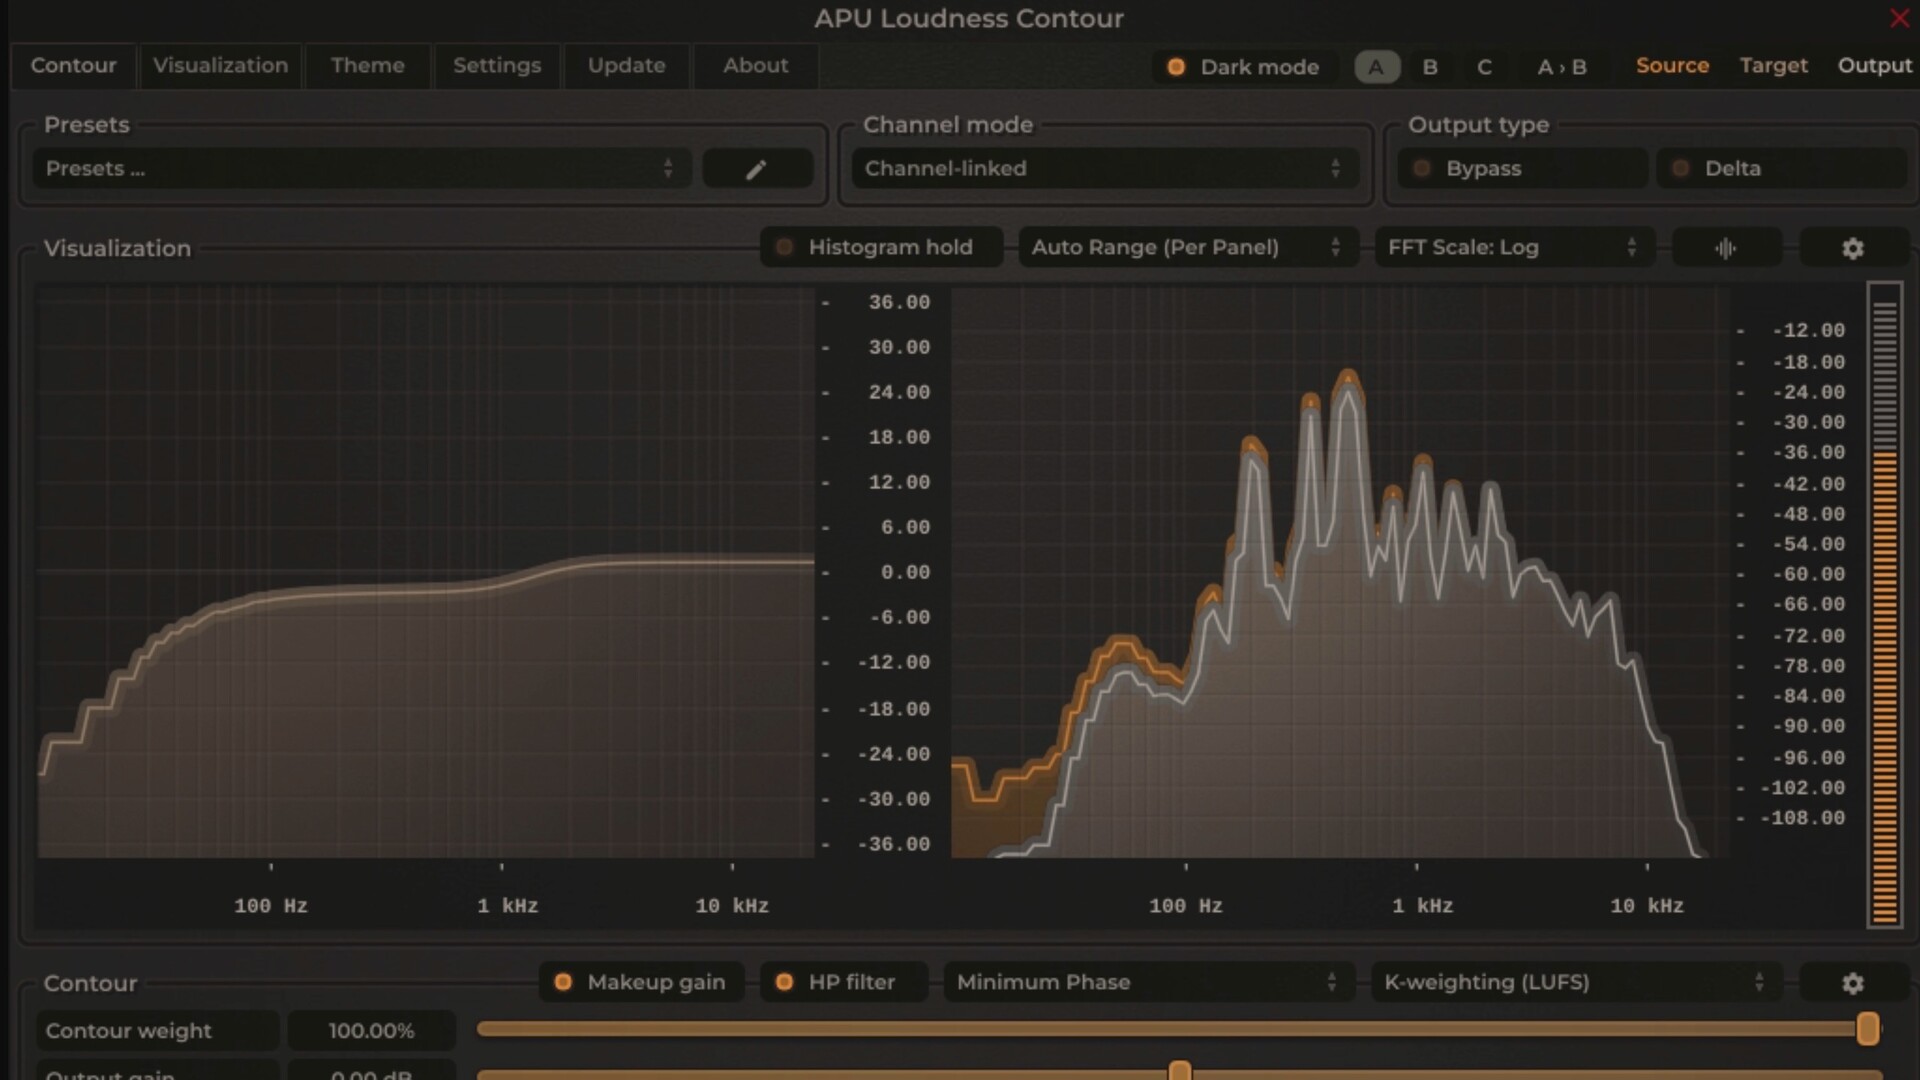Open Minimum Phase dropdown

point(1148,982)
